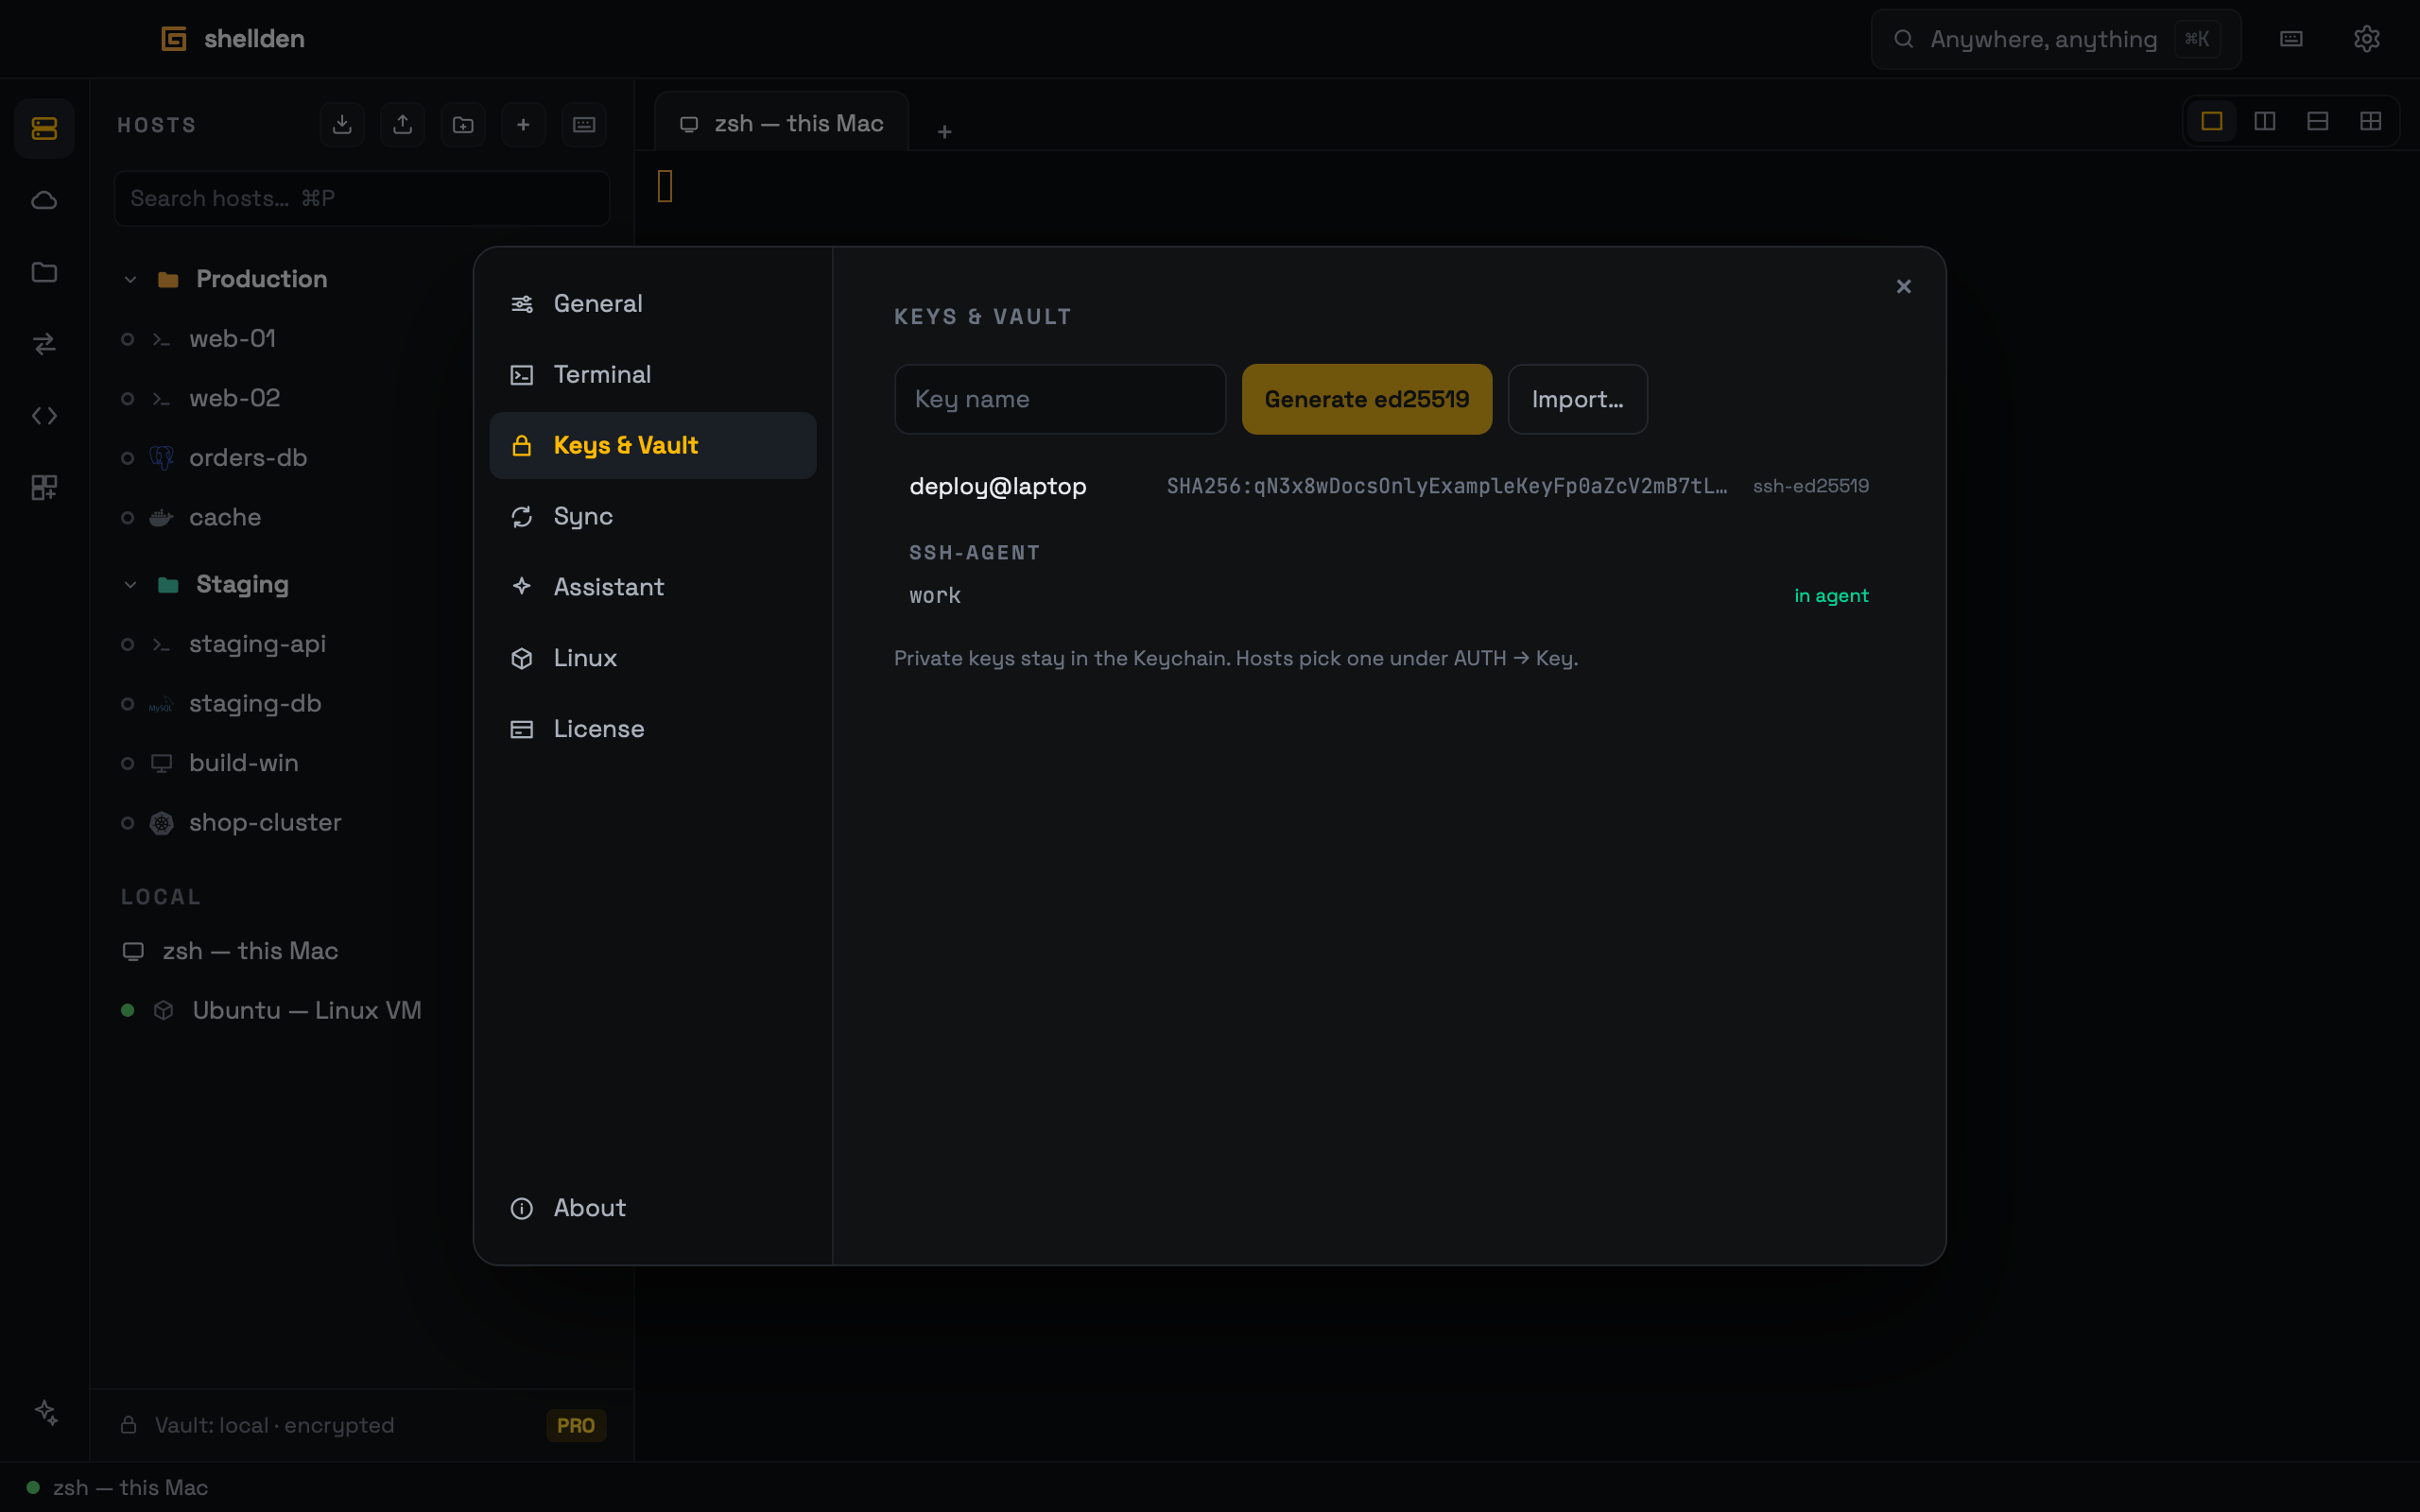
Task: Open the transfers arrows icon in sidebar
Action: click(x=44, y=344)
